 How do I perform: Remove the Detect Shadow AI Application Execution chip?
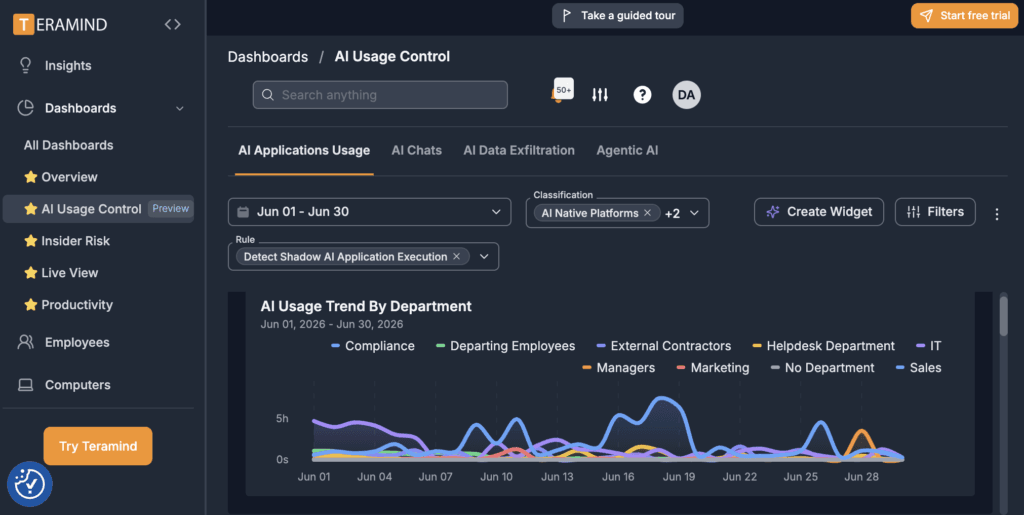pos(456,257)
